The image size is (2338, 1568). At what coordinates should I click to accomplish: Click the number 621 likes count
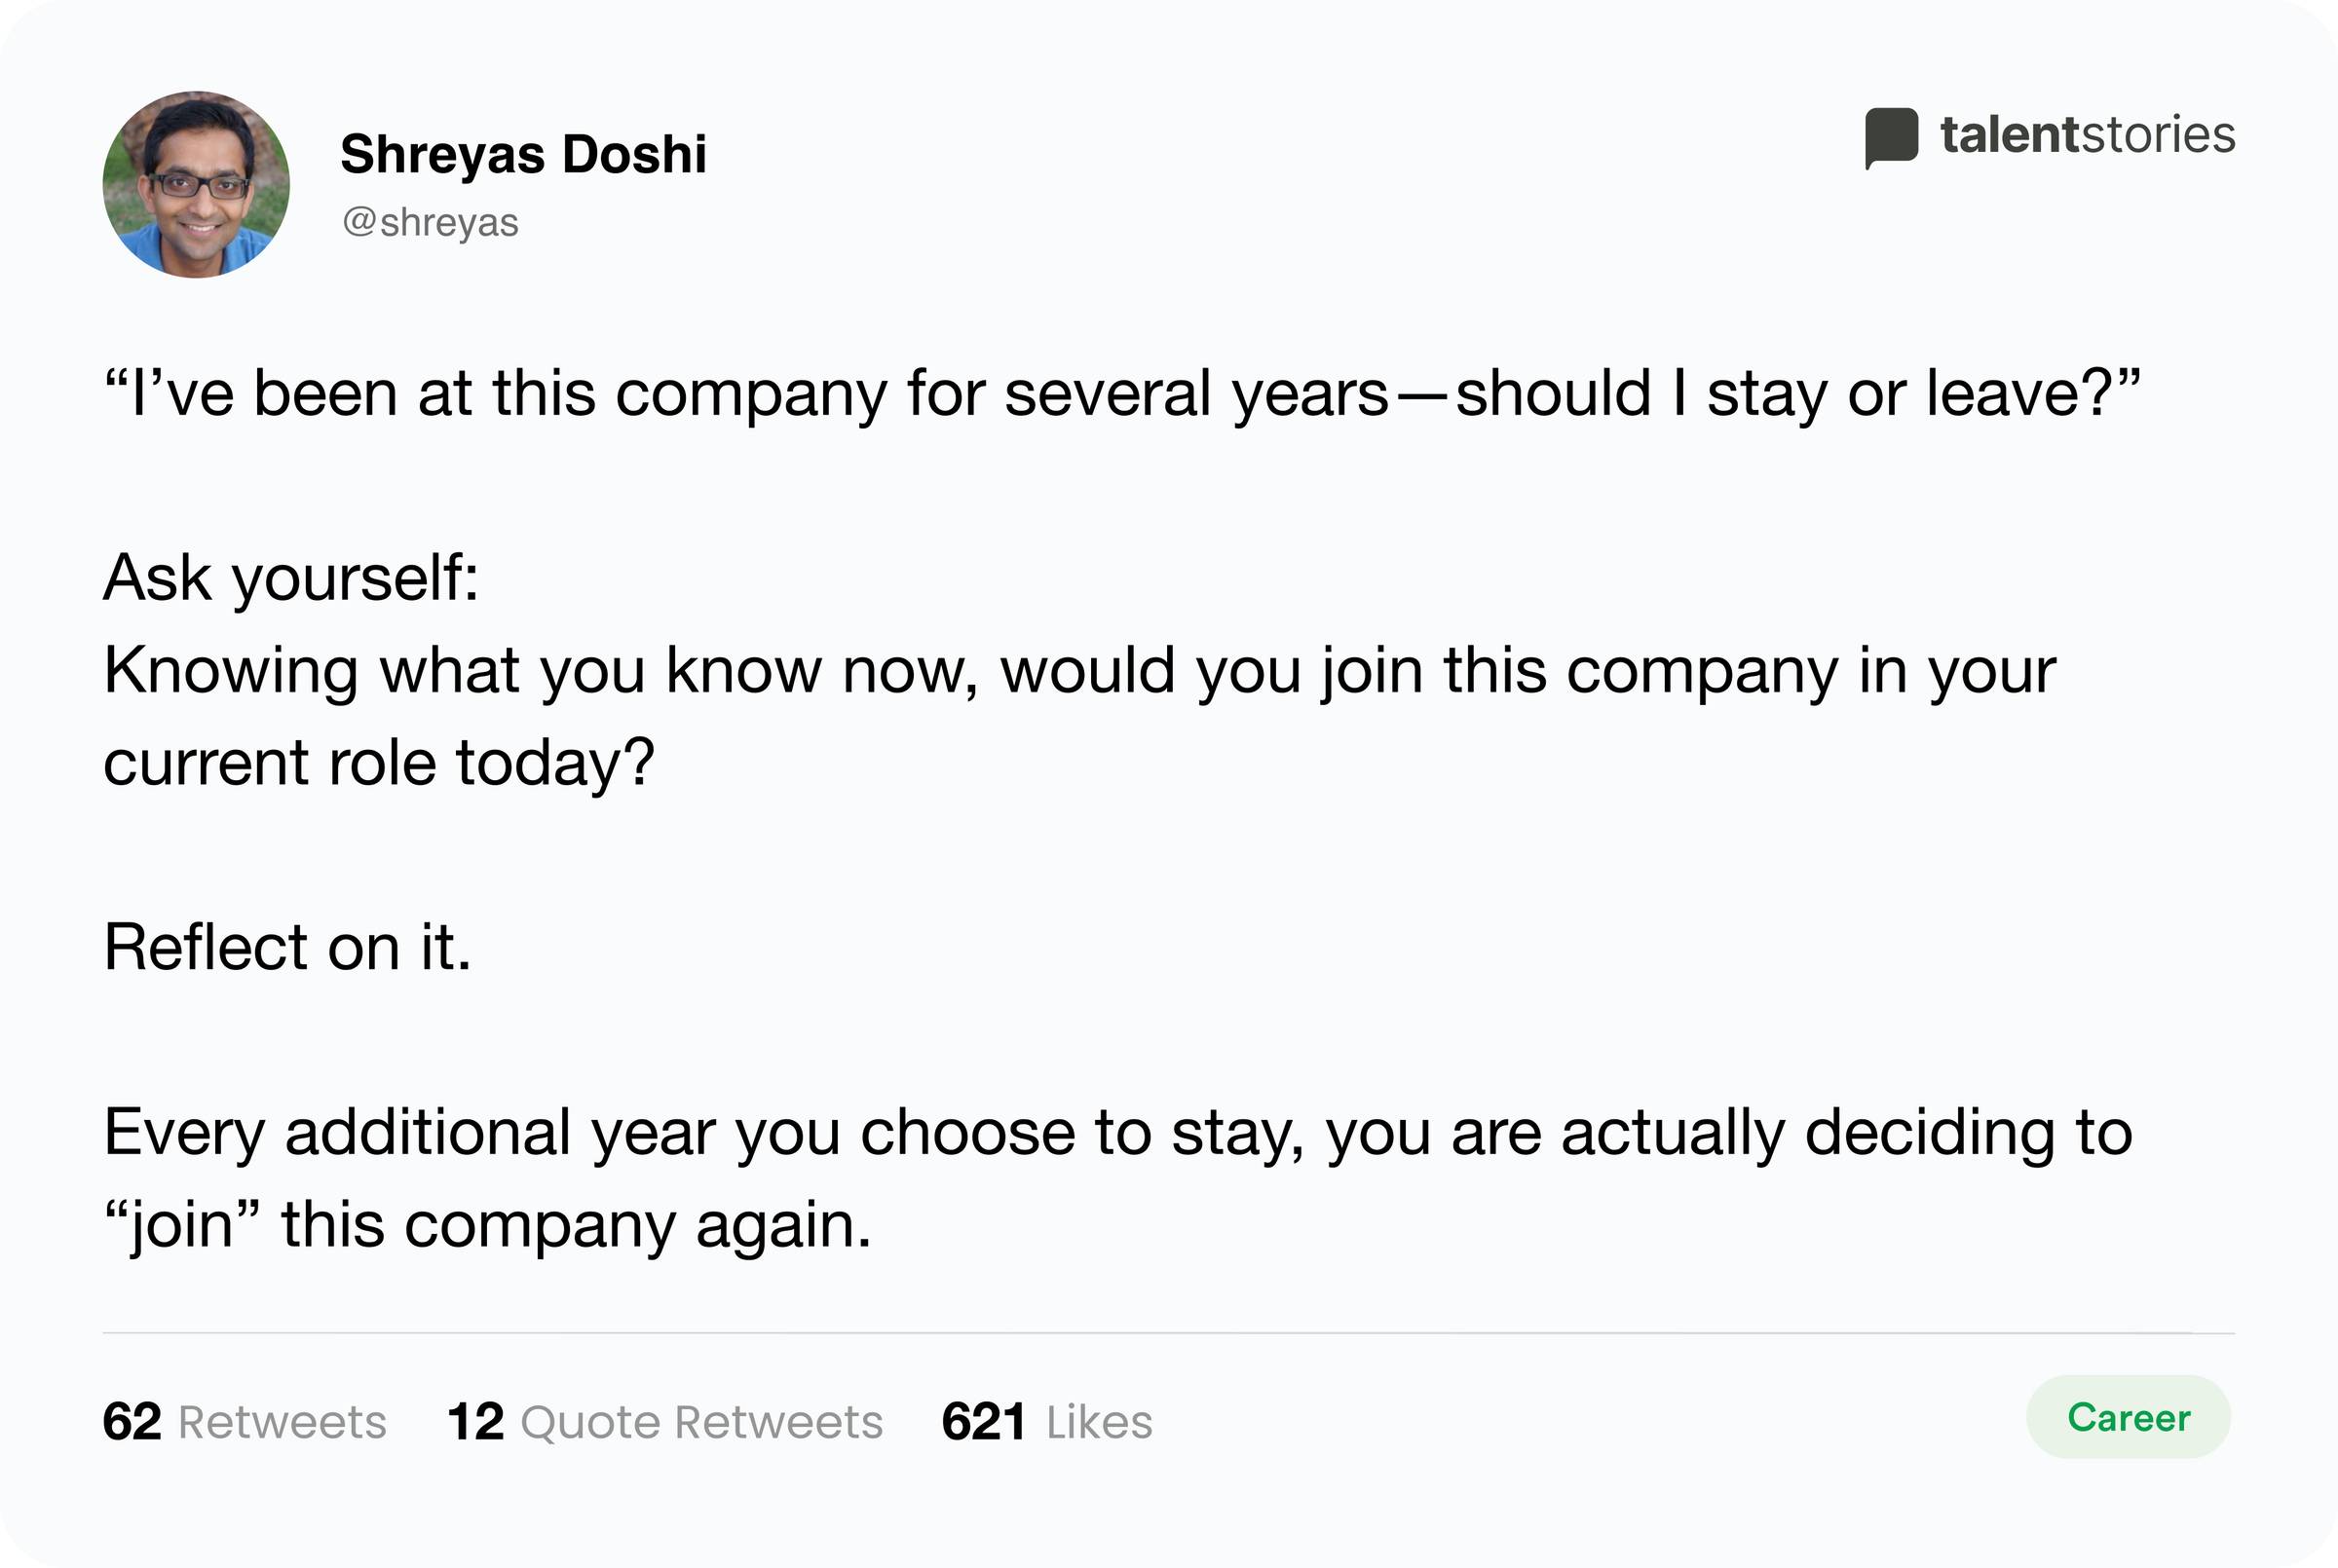[983, 1422]
